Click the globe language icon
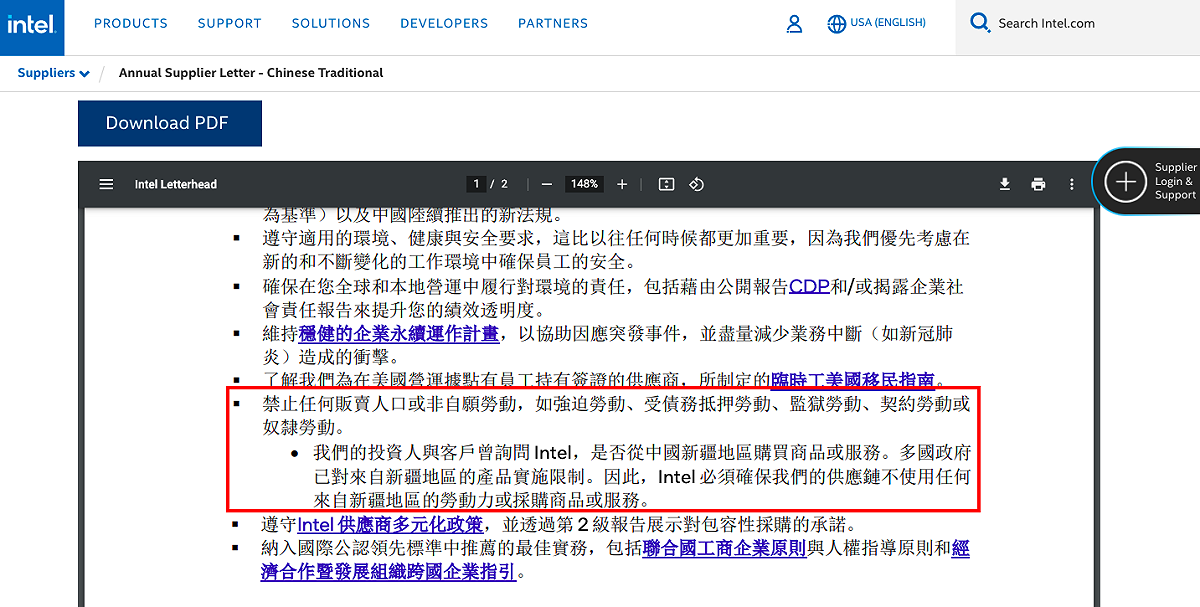This screenshot has height=607, width=1200. click(x=836, y=24)
